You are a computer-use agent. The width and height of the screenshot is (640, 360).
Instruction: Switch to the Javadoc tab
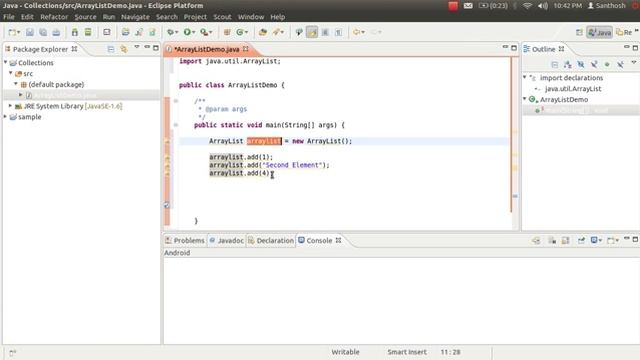(227, 240)
